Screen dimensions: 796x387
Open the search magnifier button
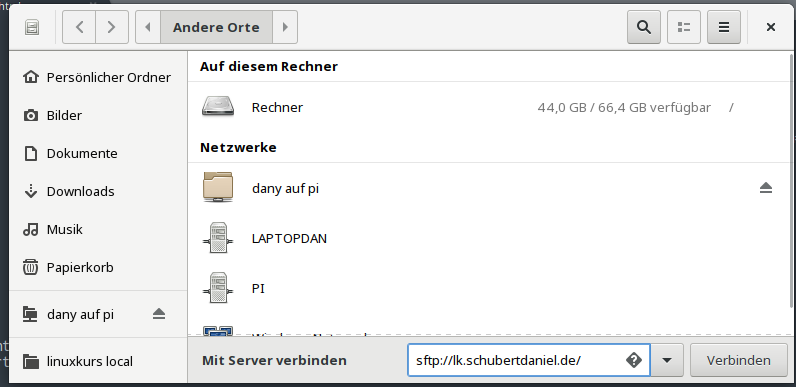[644, 27]
